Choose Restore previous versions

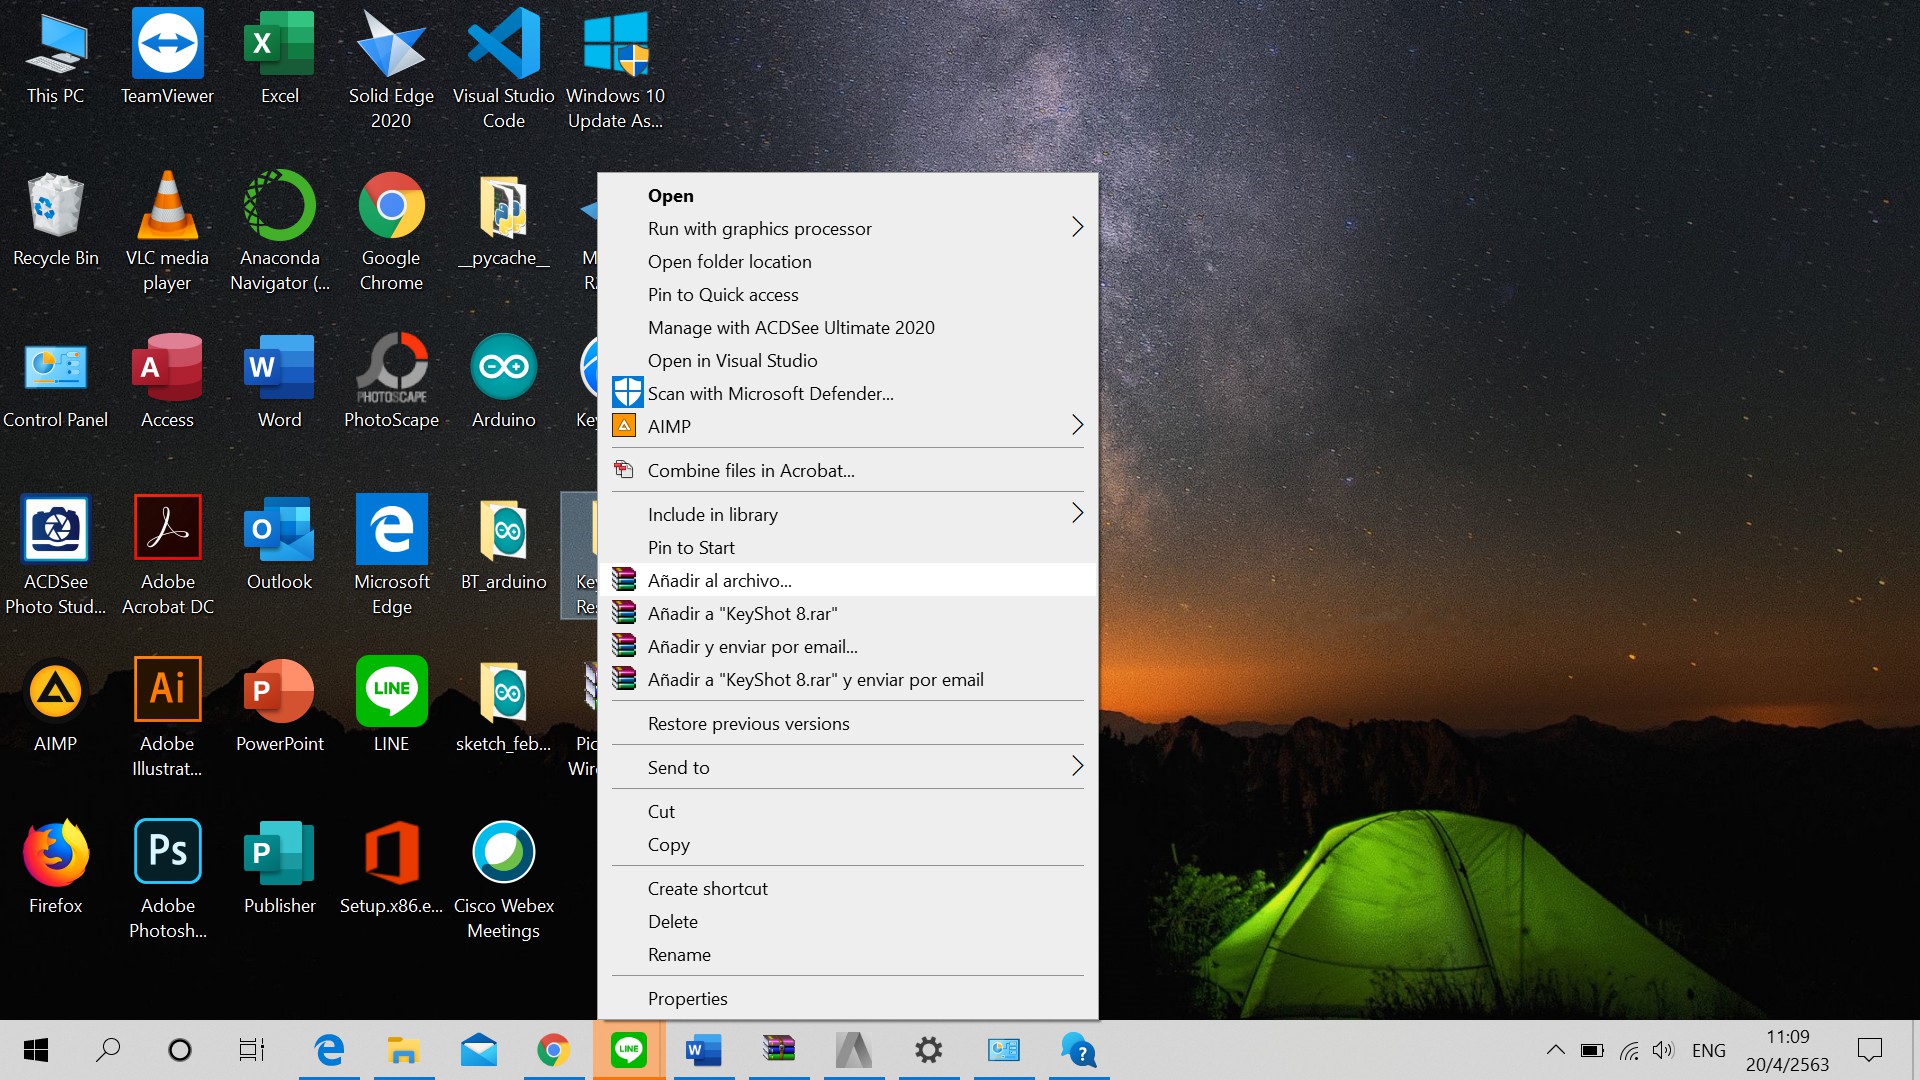(x=847, y=724)
